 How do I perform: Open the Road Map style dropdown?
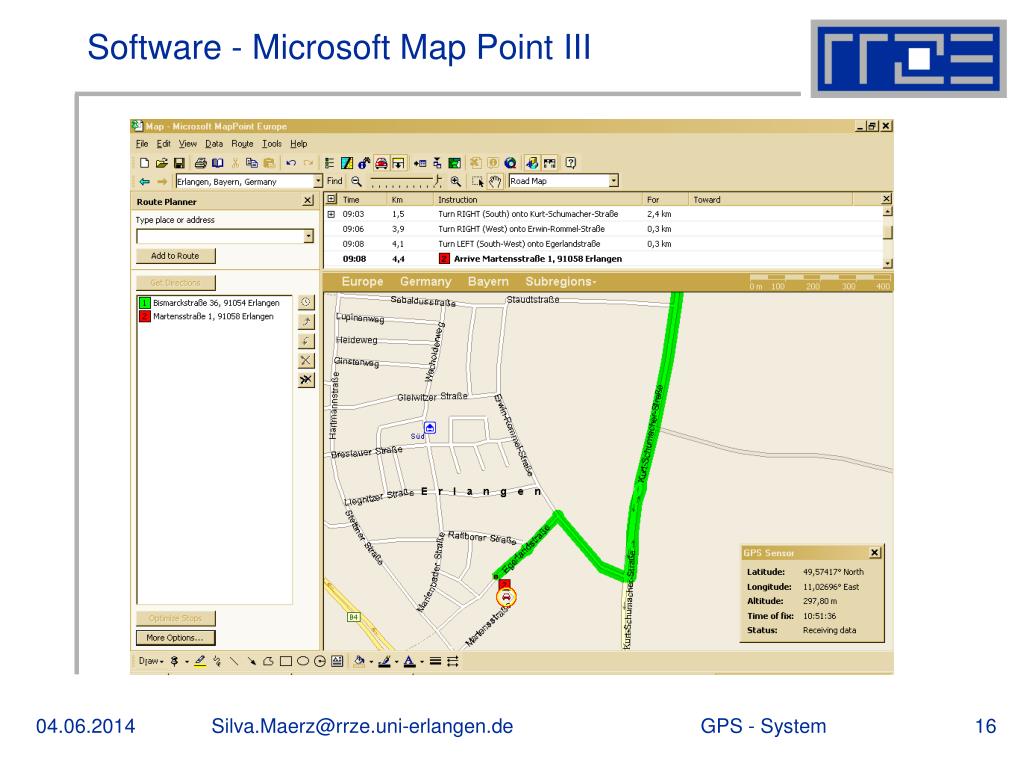614,181
